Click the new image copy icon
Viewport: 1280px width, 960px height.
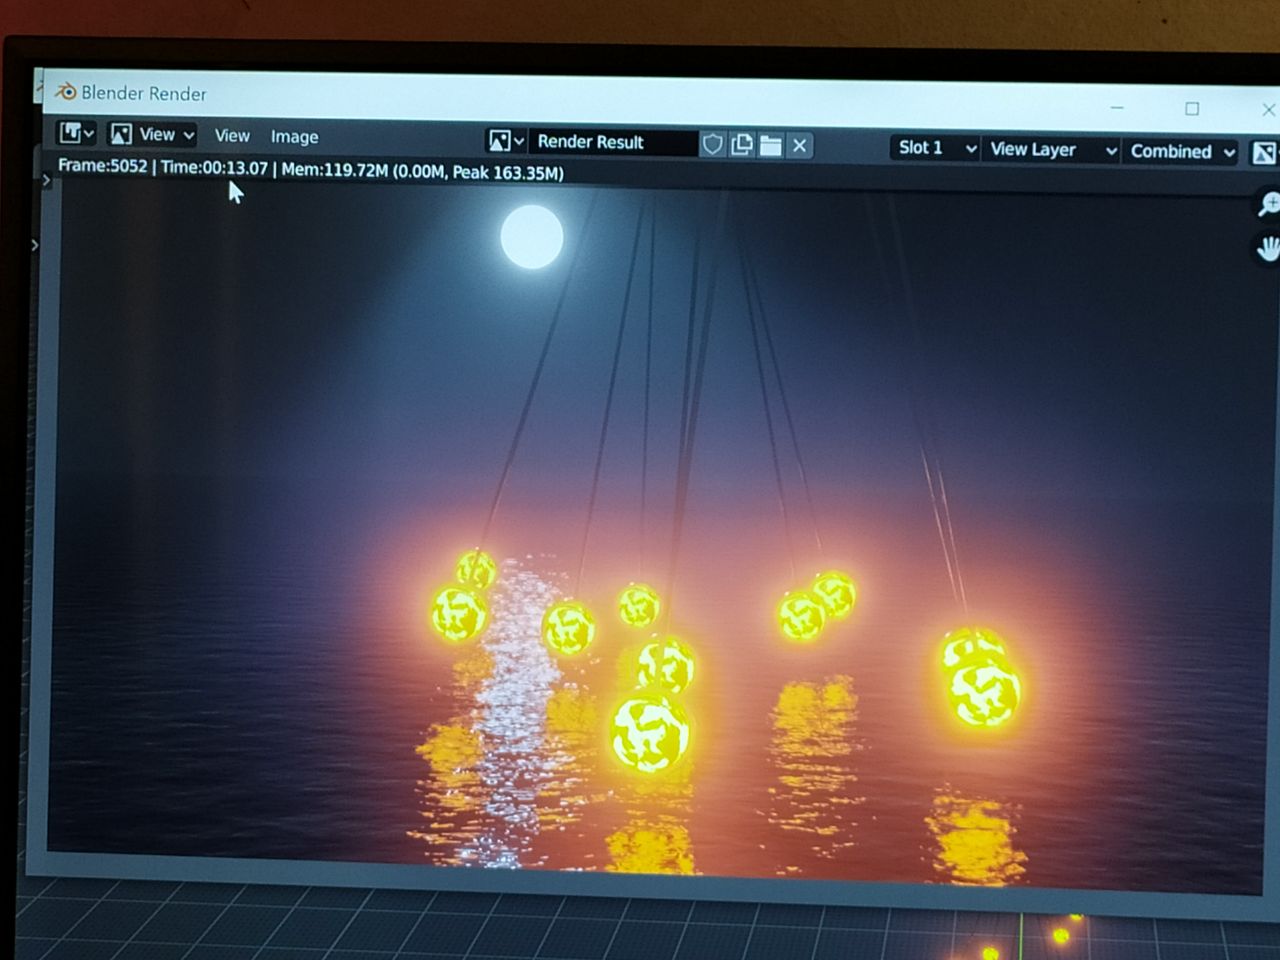click(x=742, y=145)
